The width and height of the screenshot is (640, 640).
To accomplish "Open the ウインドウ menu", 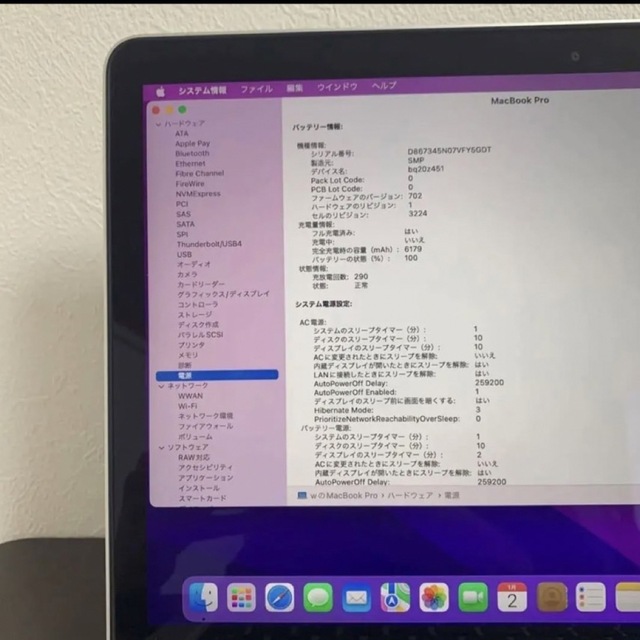I will point(337,87).
